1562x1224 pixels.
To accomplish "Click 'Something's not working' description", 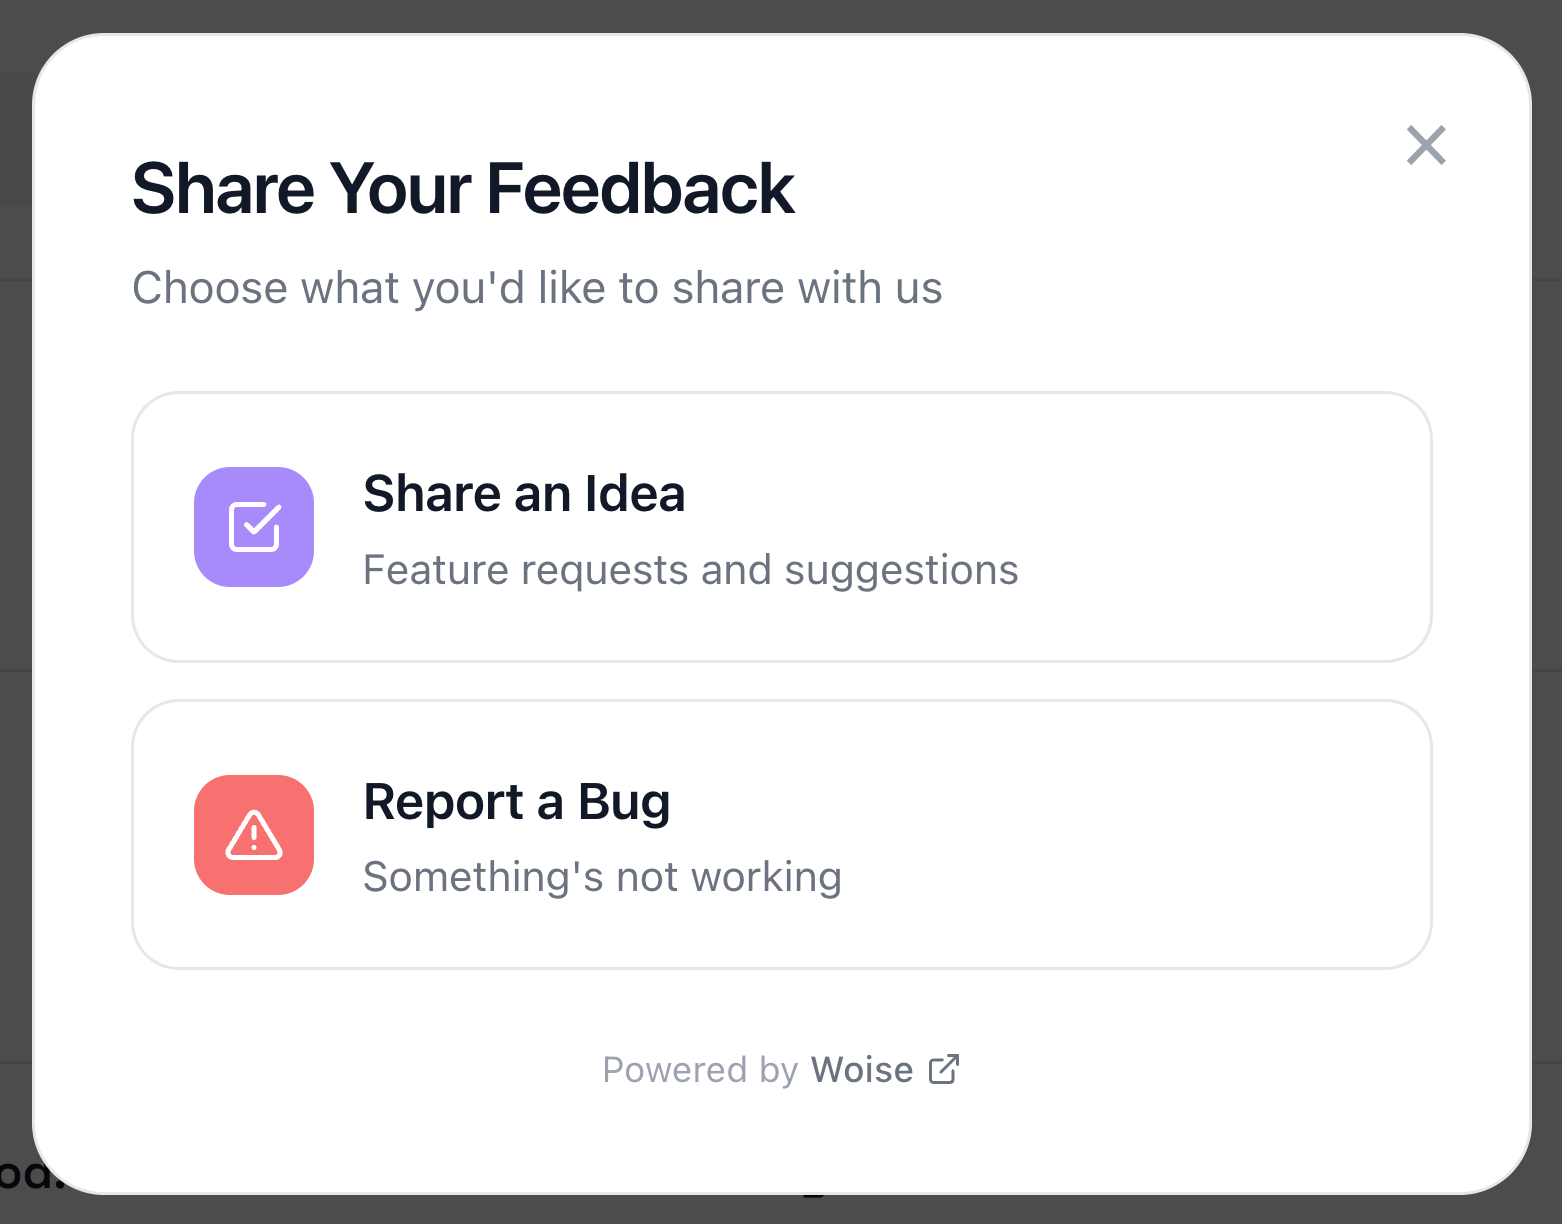I will point(603,876).
